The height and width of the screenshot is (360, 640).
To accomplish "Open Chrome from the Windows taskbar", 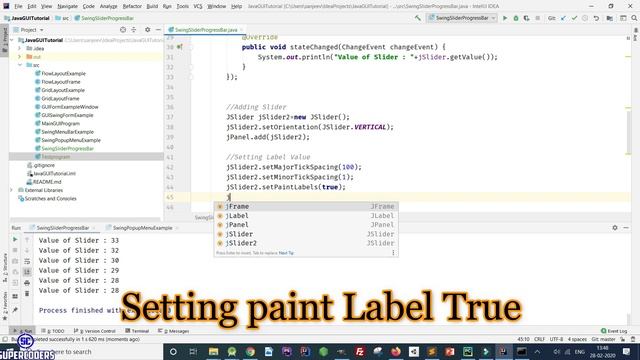I will 250,351.
